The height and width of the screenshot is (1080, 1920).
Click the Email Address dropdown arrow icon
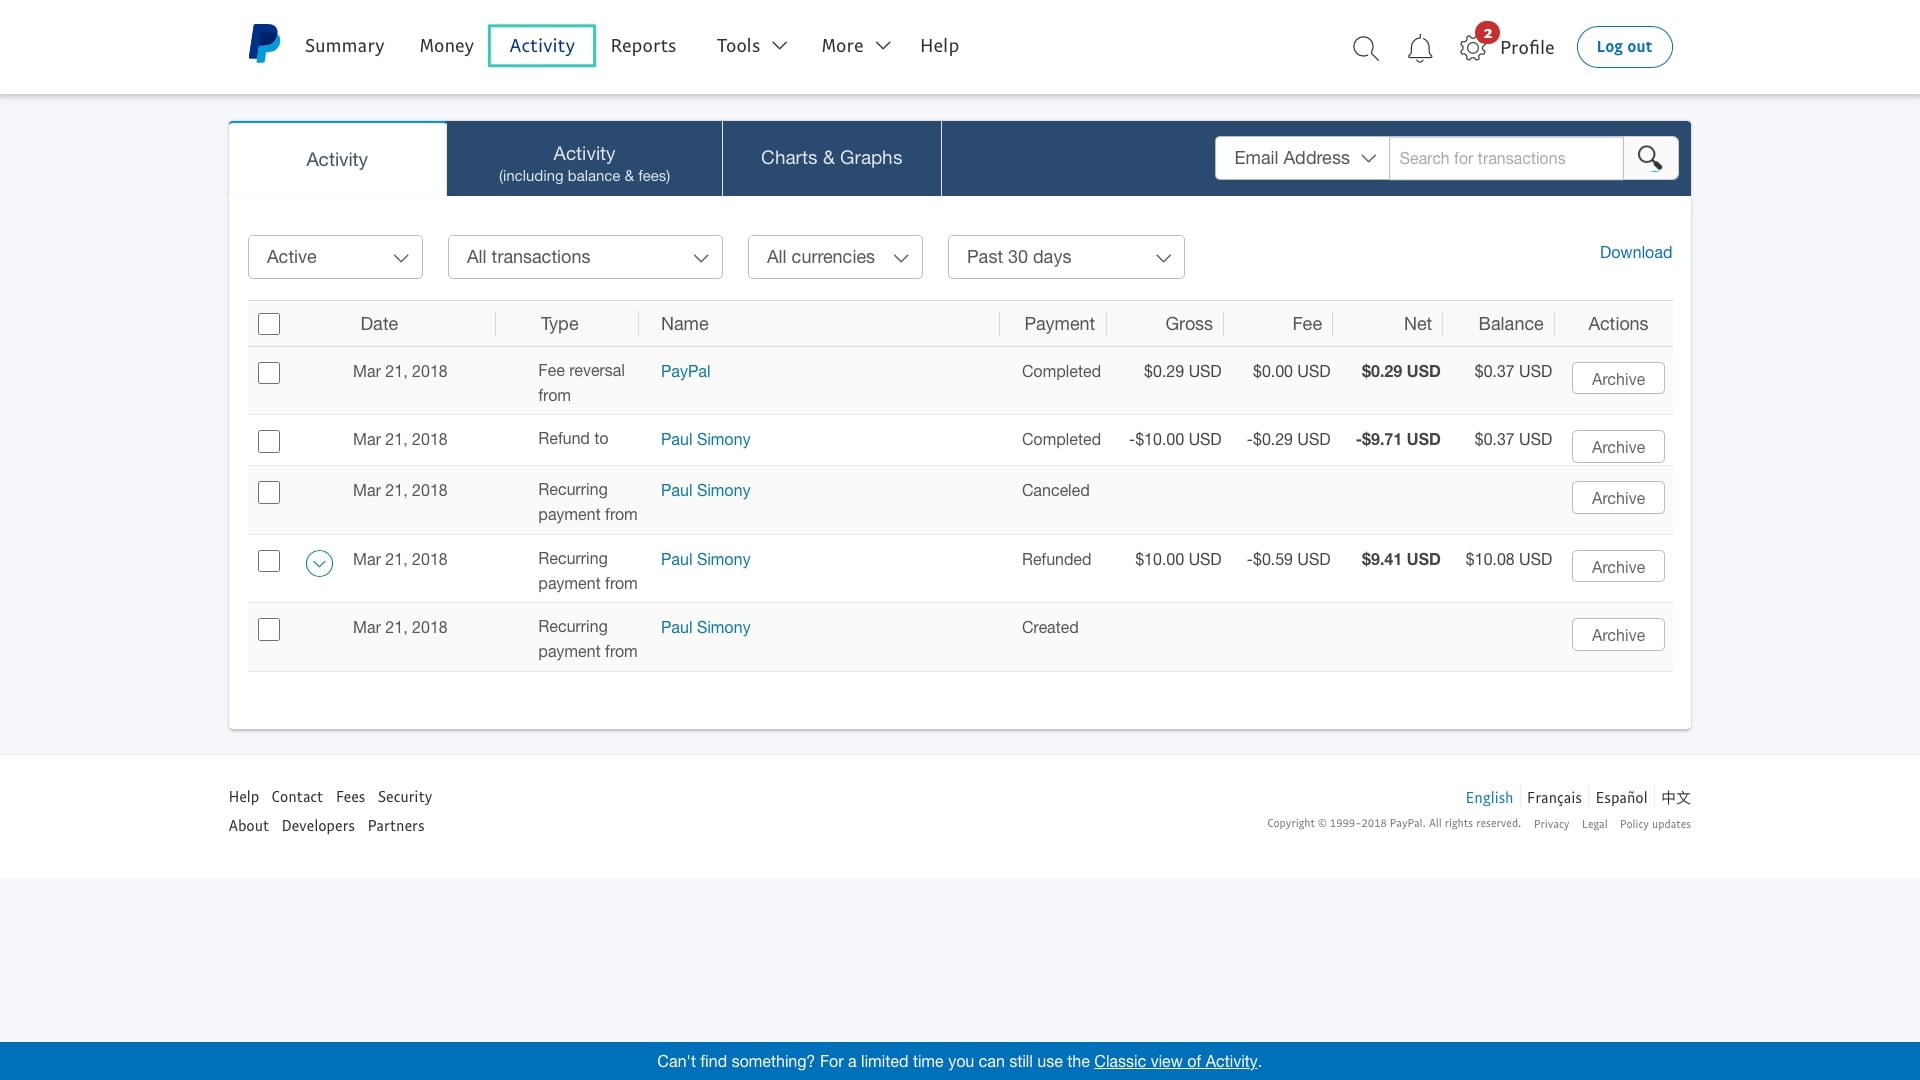click(x=1371, y=158)
